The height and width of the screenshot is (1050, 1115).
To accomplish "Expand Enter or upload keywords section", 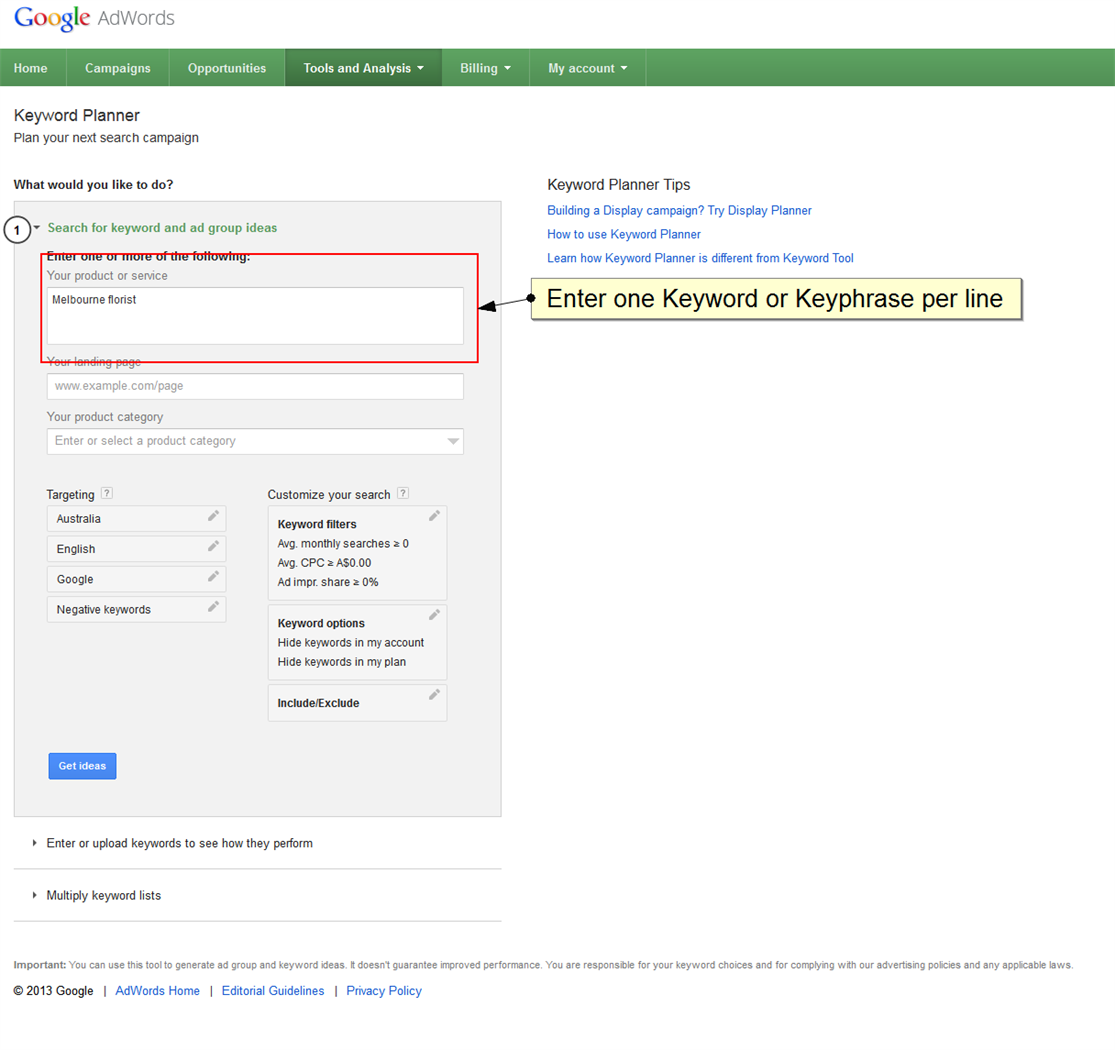I will pyautogui.click(x=179, y=843).
